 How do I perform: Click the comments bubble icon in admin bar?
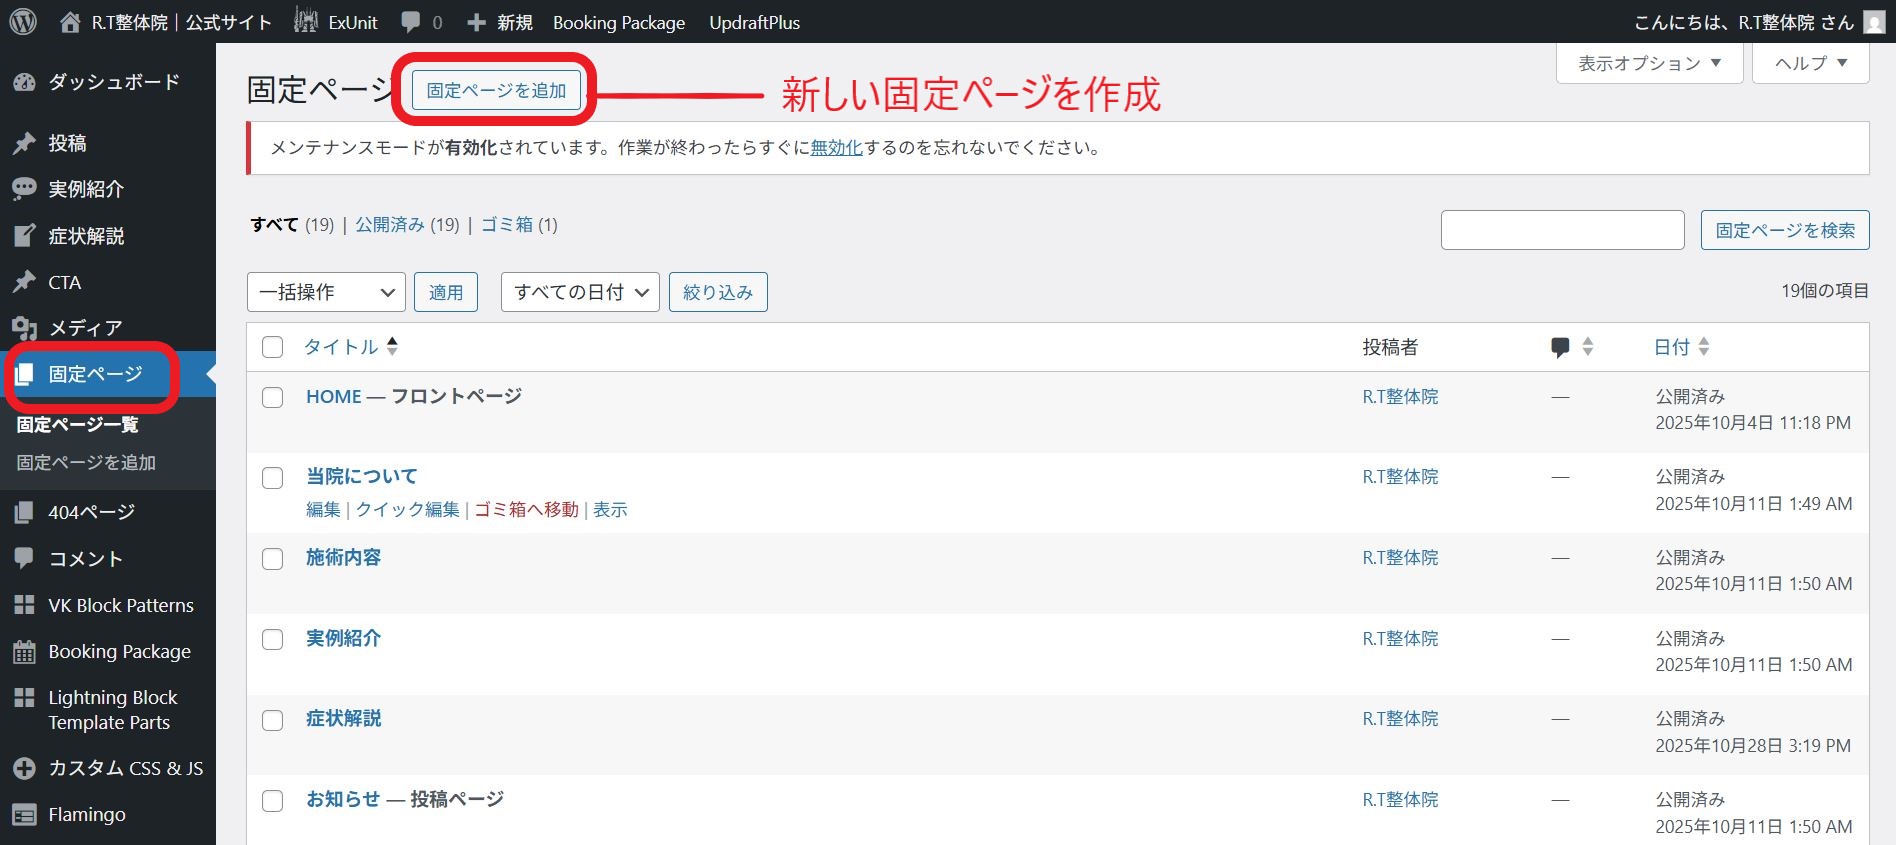(411, 22)
